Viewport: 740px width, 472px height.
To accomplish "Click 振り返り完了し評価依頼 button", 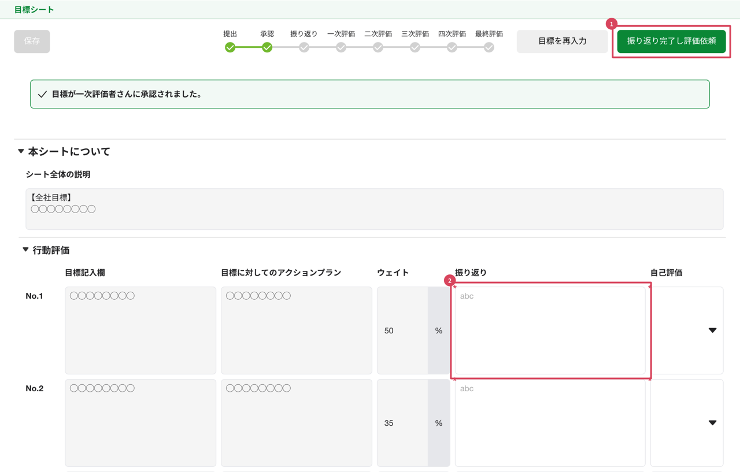I will (x=671, y=41).
